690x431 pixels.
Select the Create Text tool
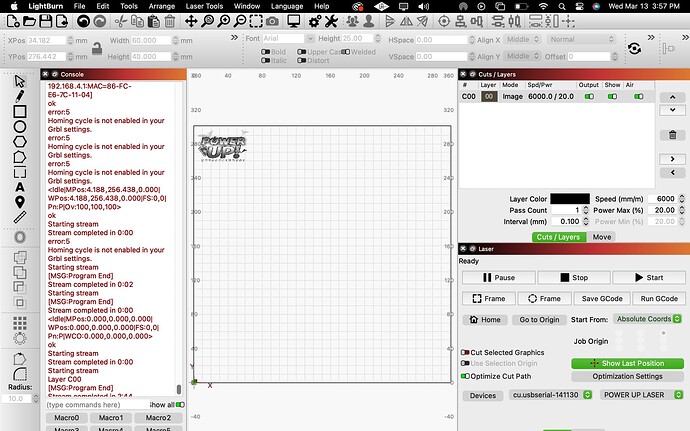tap(20, 187)
